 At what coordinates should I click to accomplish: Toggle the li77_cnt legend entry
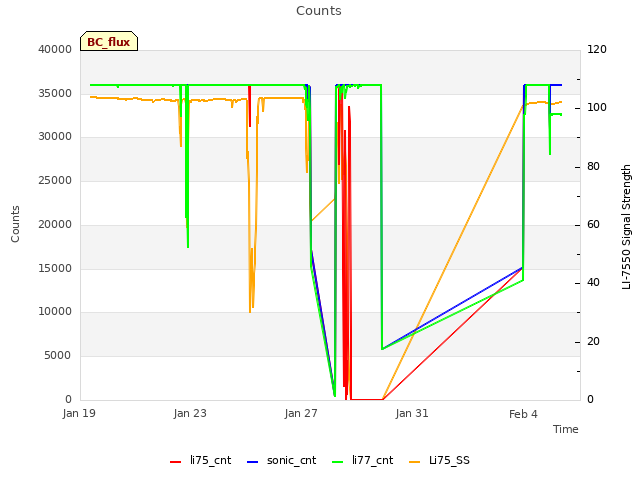(362, 460)
